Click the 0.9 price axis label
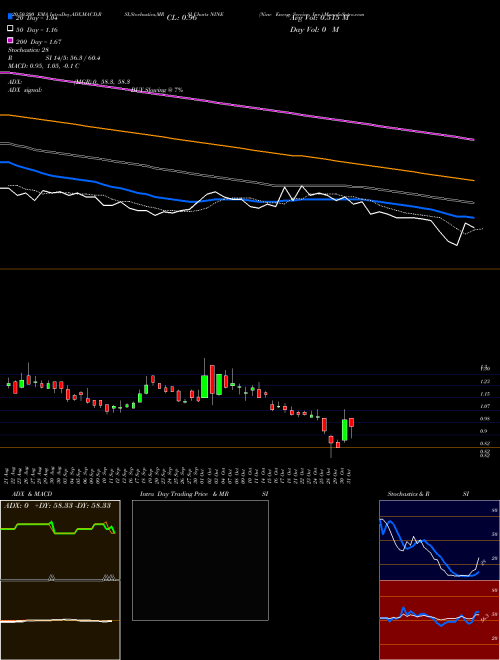The image size is (500, 660). point(484,431)
